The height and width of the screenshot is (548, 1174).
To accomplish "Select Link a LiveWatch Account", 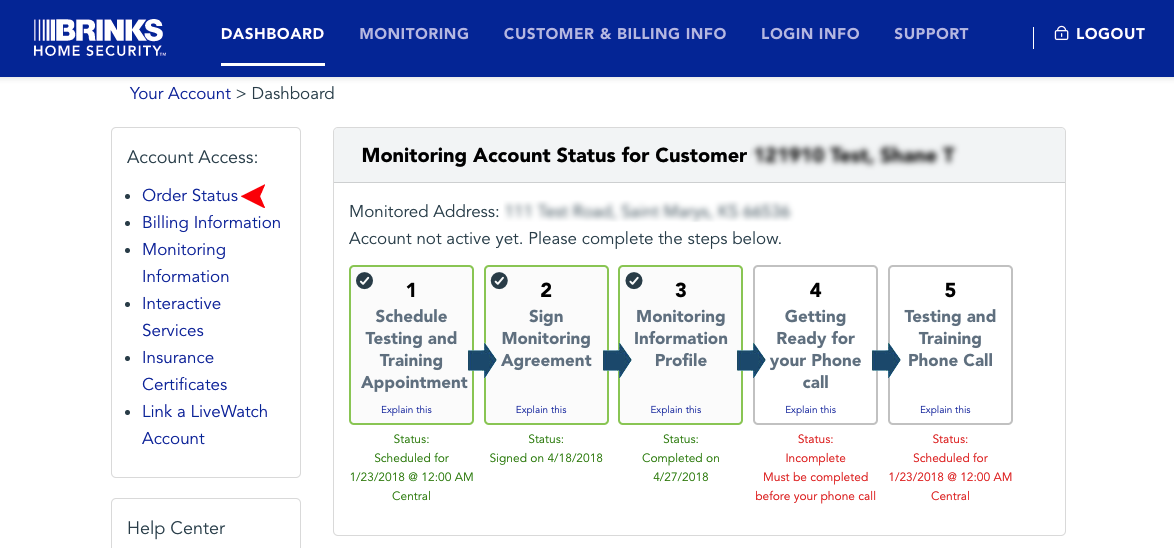I will coord(204,424).
